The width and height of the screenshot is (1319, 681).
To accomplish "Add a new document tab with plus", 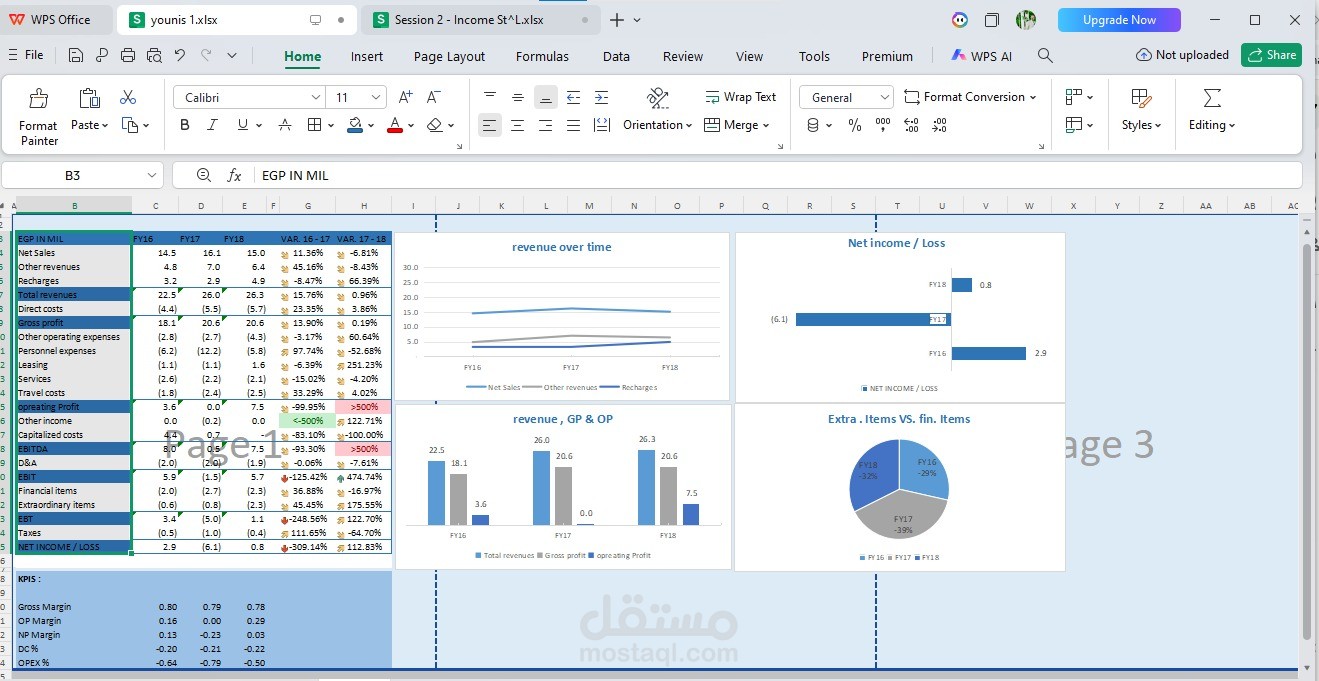I will click(616, 20).
